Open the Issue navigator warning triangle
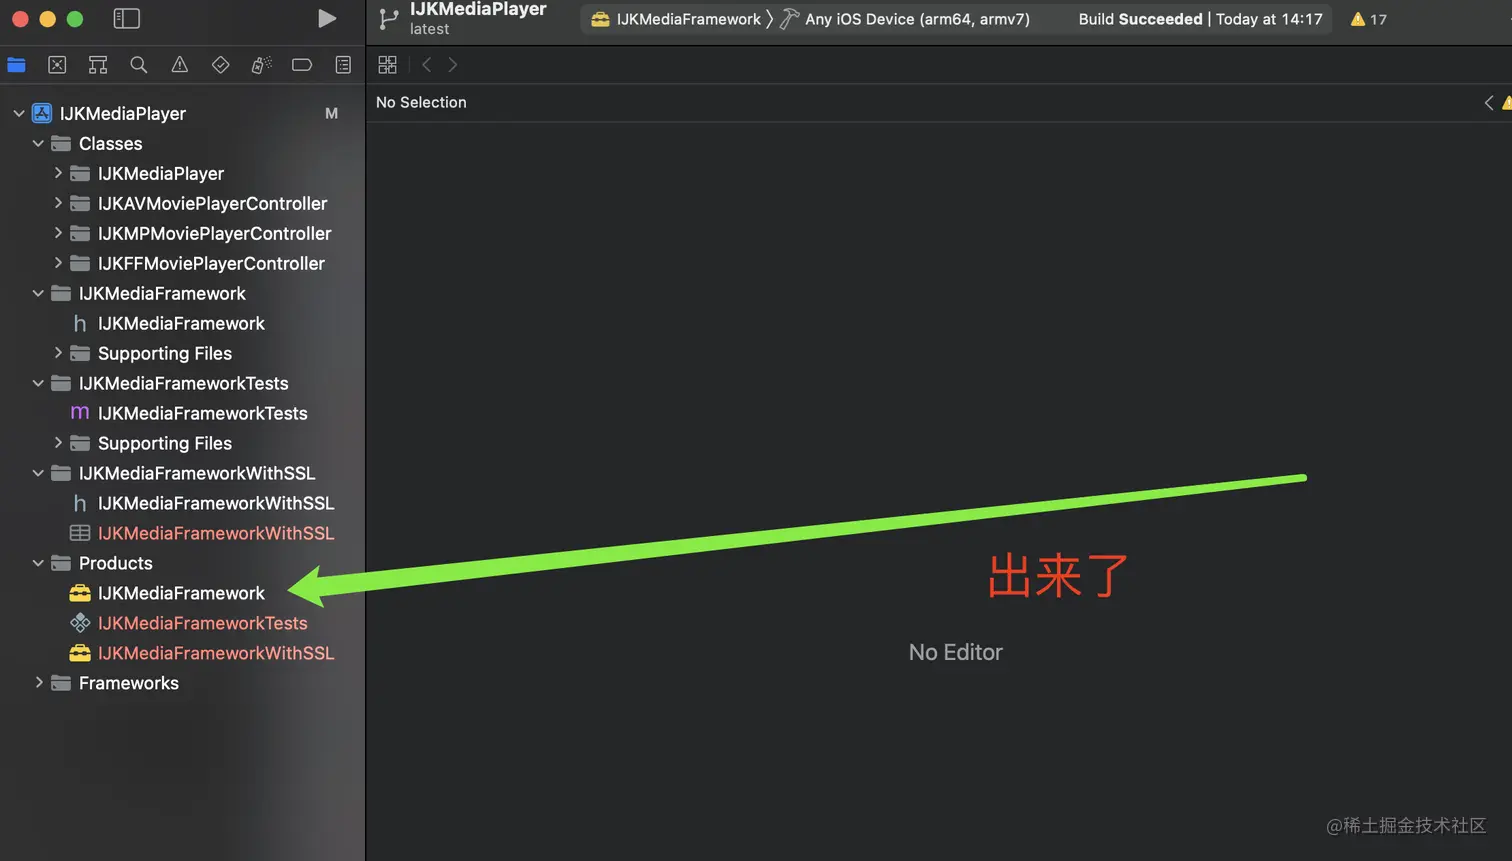1512x861 pixels. pyautogui.click(x=180, y=65)
